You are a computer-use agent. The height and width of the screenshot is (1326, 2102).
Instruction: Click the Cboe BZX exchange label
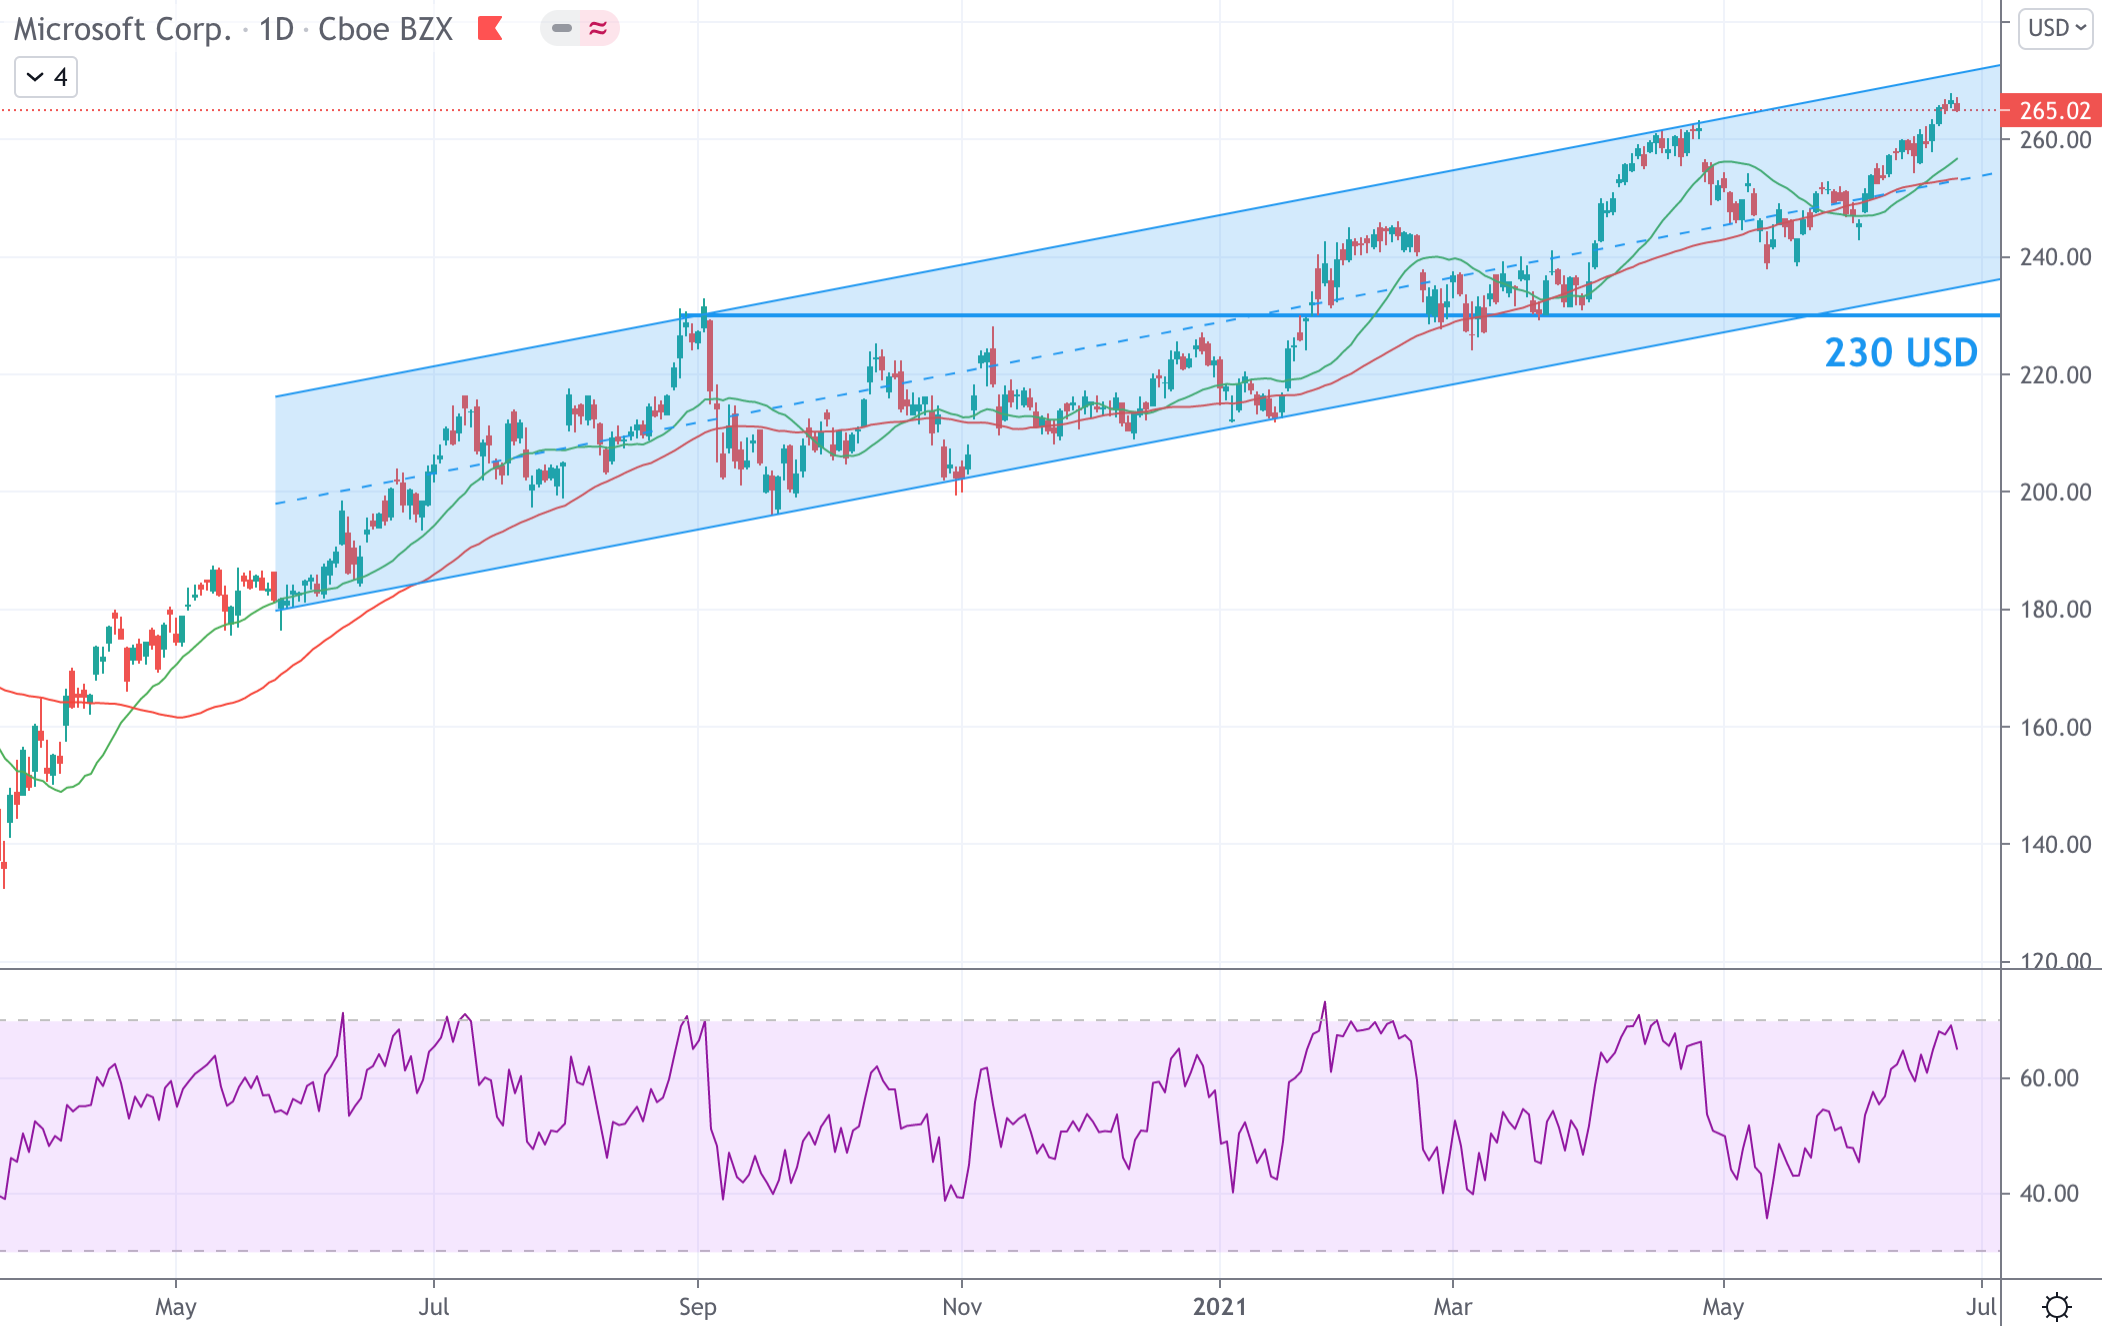(x=385, y=29)
